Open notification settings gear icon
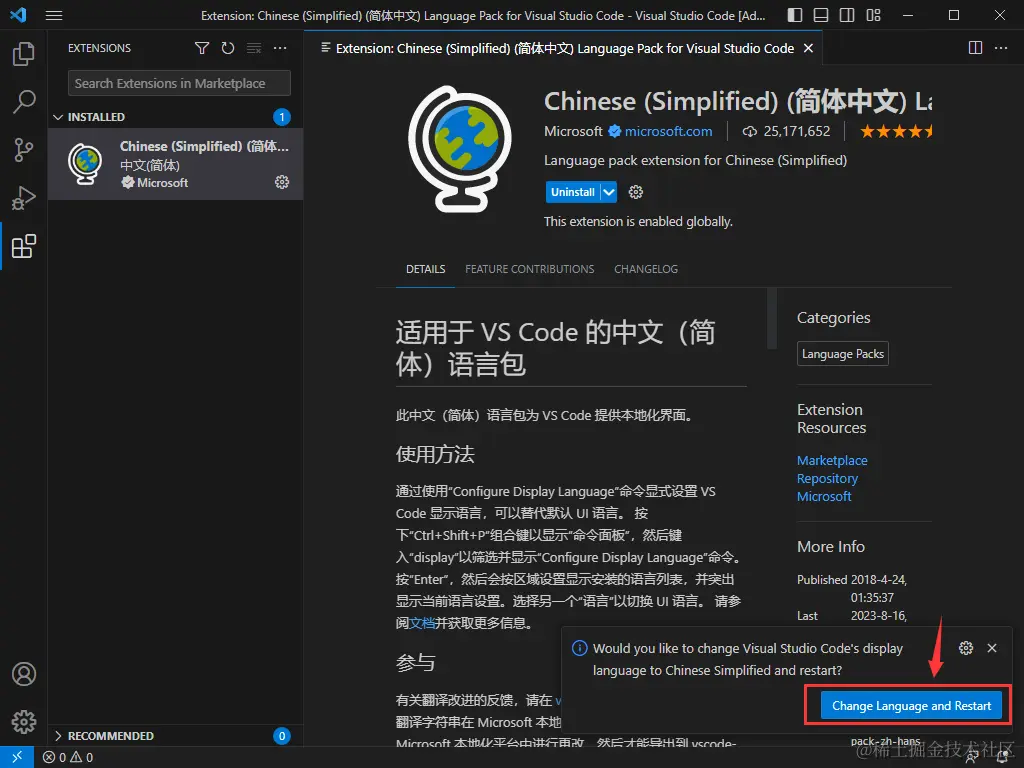The image size is (1024, 768). click(x=966, y=648)
